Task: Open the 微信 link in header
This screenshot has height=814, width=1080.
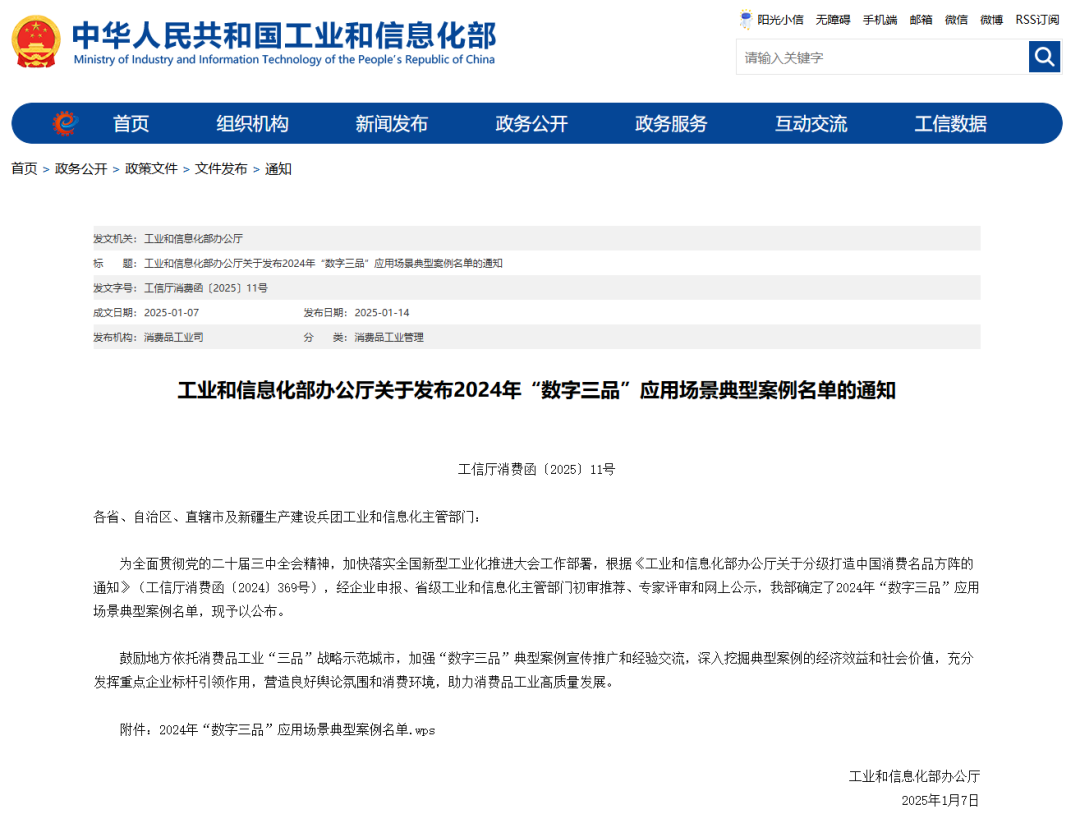Action: pos(956,19)
